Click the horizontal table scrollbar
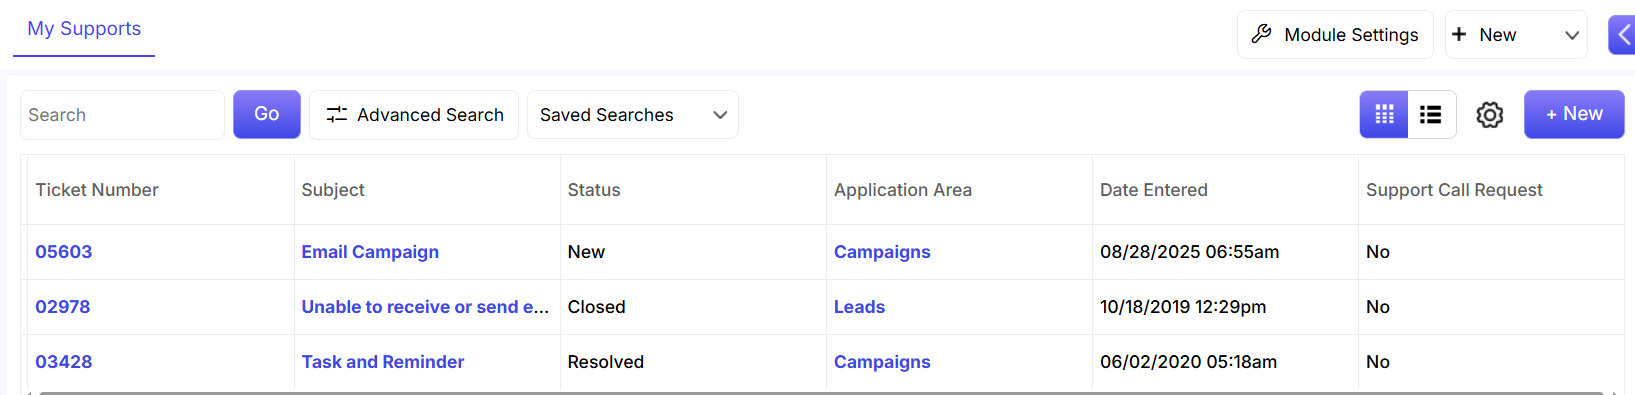The height and width of the screenshot is (395, 1635). (820, 393)
